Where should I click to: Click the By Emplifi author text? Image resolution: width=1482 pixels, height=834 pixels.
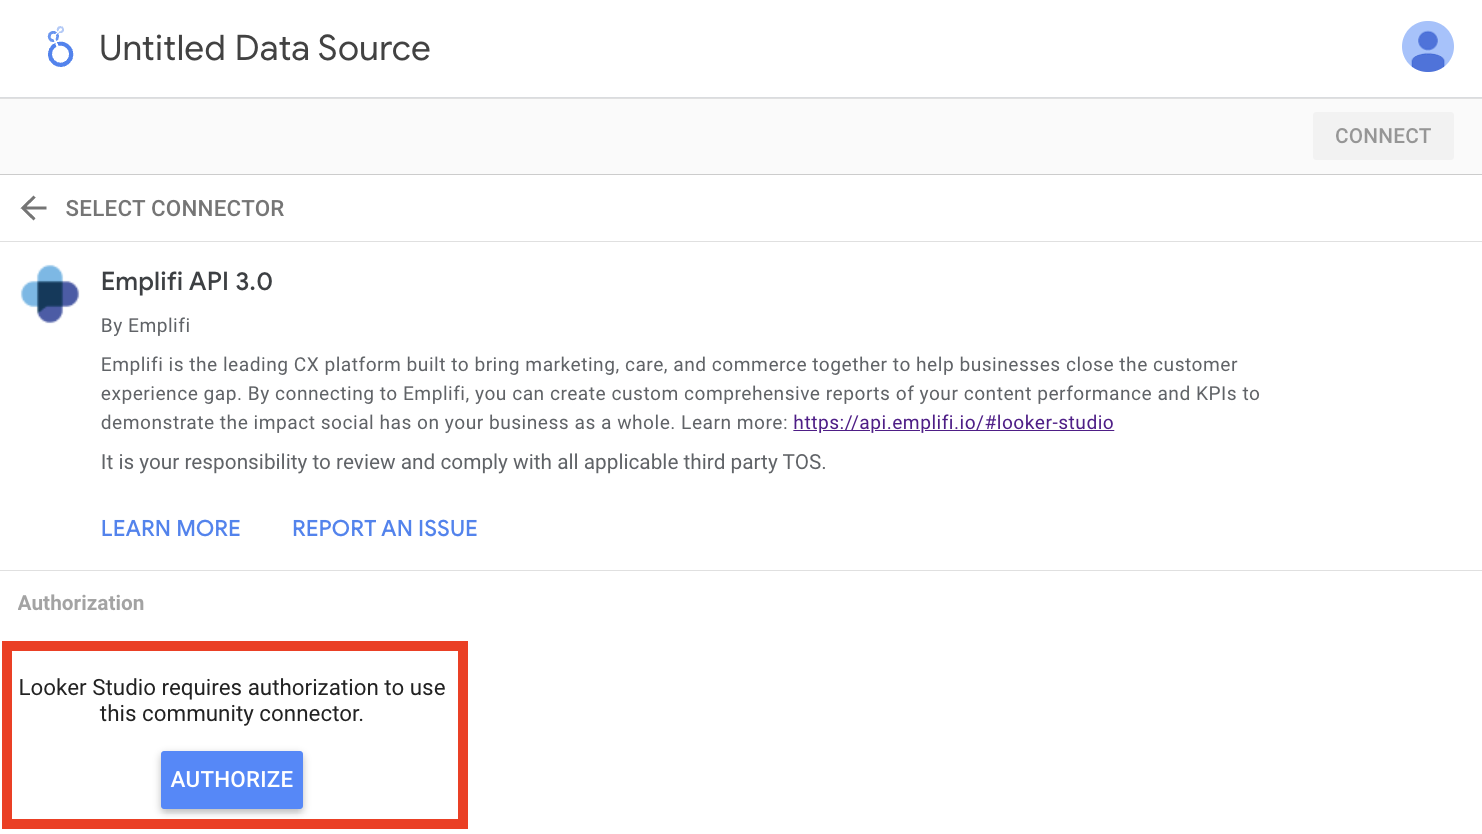pos(146,325)
